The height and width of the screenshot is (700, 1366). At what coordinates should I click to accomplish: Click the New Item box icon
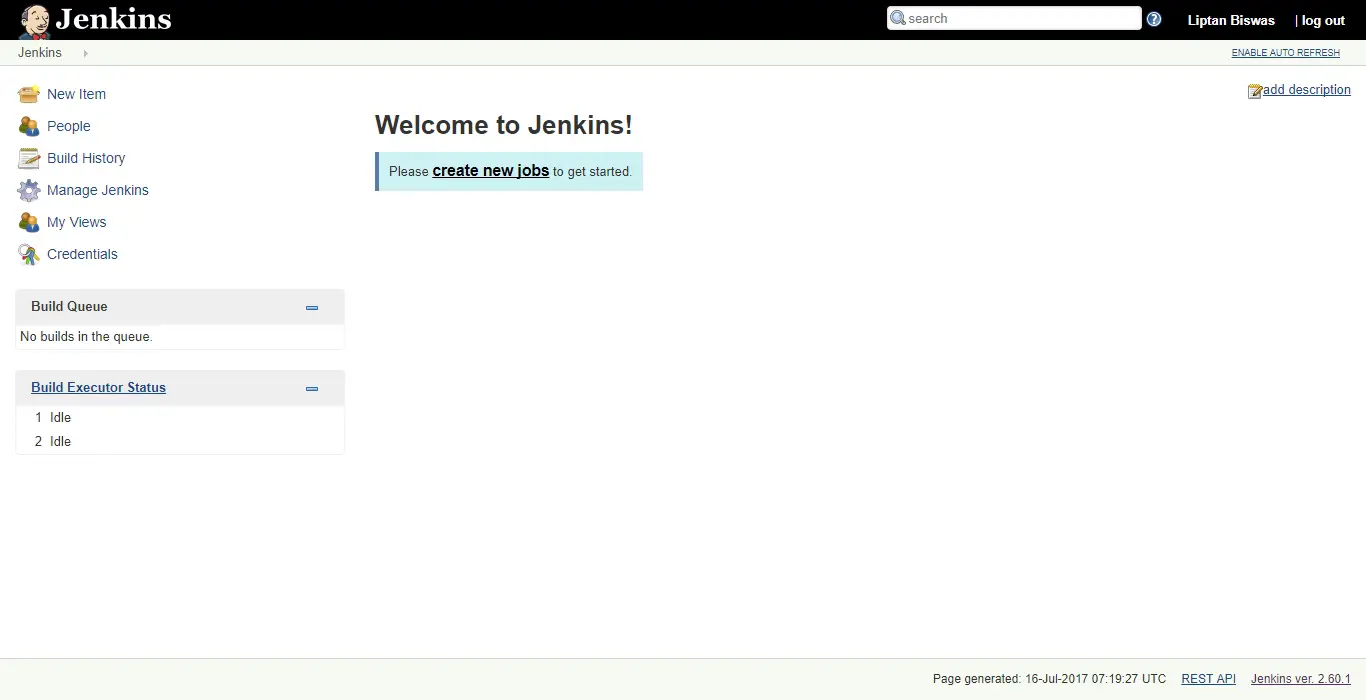(x=29, y=94)
